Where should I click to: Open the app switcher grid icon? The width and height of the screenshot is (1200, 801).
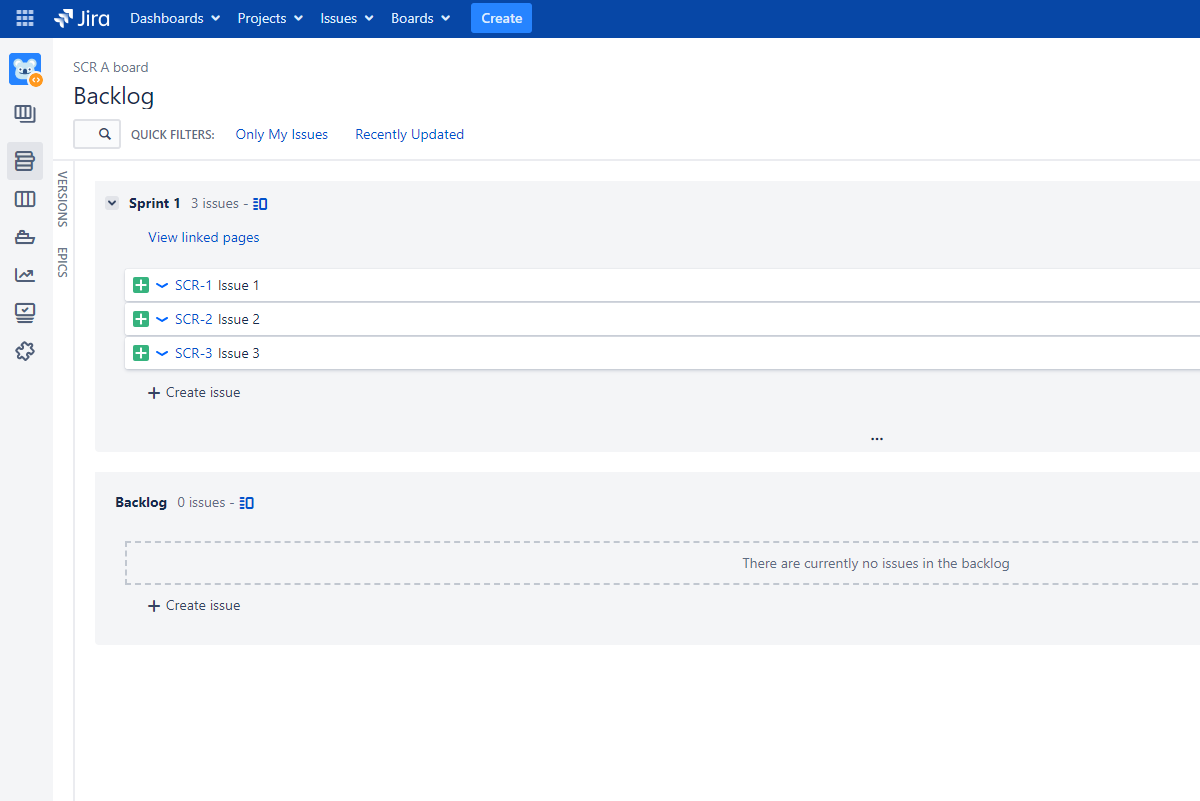click(25, 18)
